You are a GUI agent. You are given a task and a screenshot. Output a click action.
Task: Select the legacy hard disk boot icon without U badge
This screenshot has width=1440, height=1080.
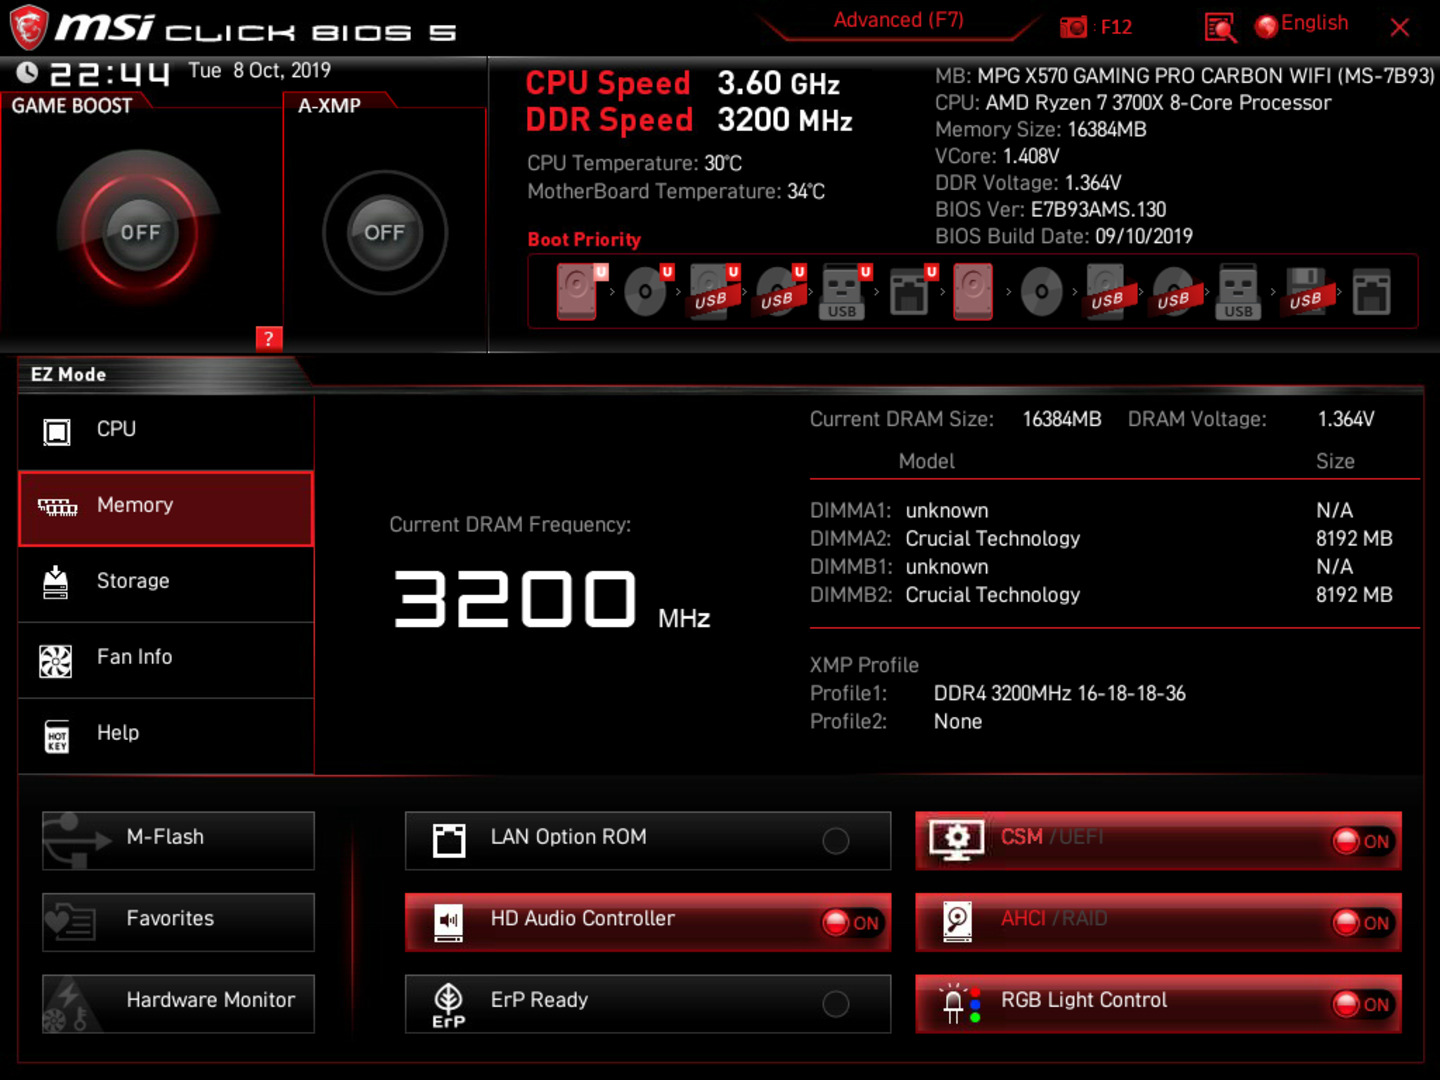pos(973,291)
